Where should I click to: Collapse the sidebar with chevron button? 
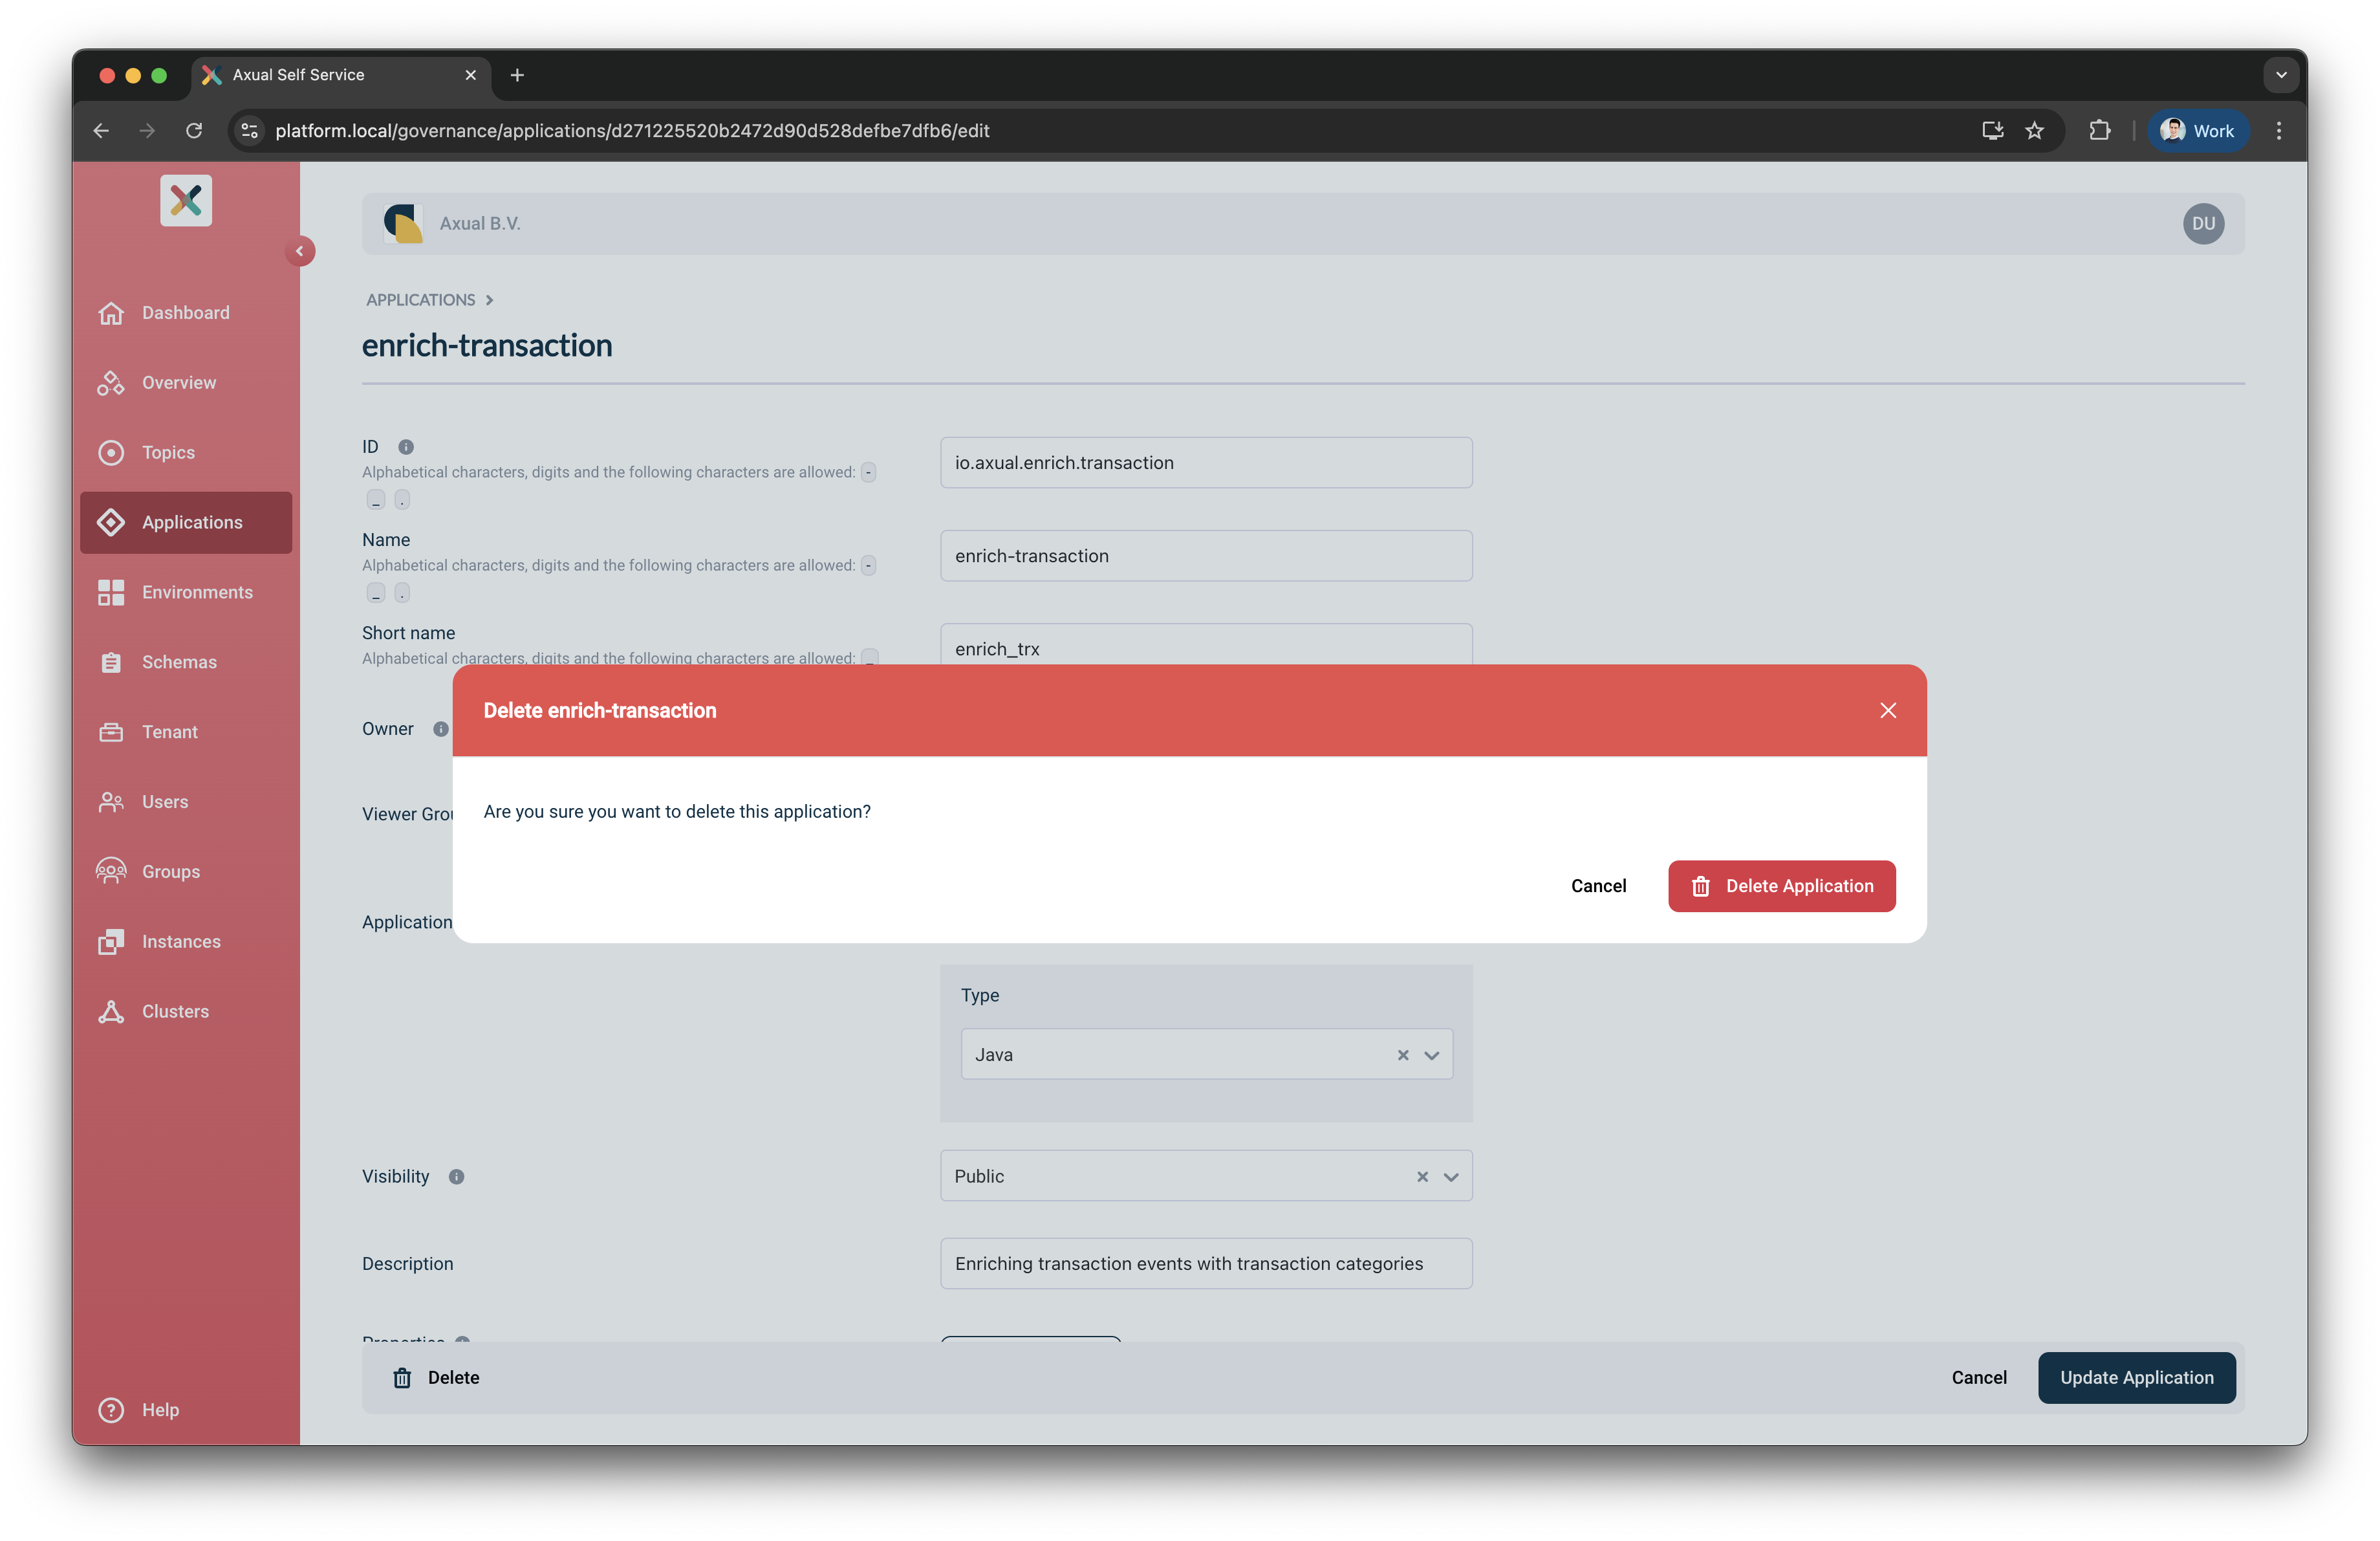click(299, 251)
